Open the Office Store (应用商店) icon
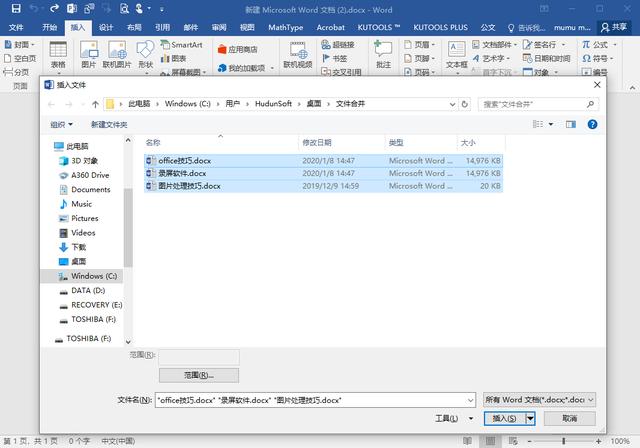Image resolution: width=640 pixels, height=448 pixels. [238, 49]
